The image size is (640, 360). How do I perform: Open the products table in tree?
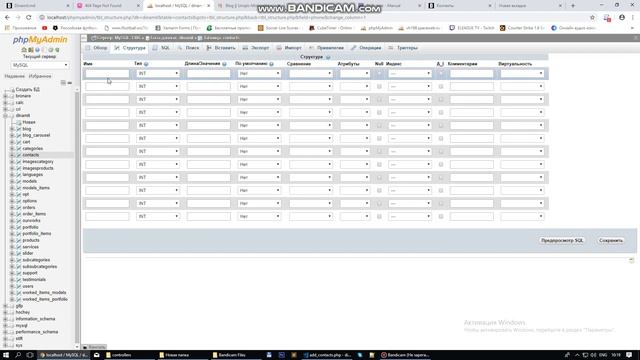tap(31, 240)
